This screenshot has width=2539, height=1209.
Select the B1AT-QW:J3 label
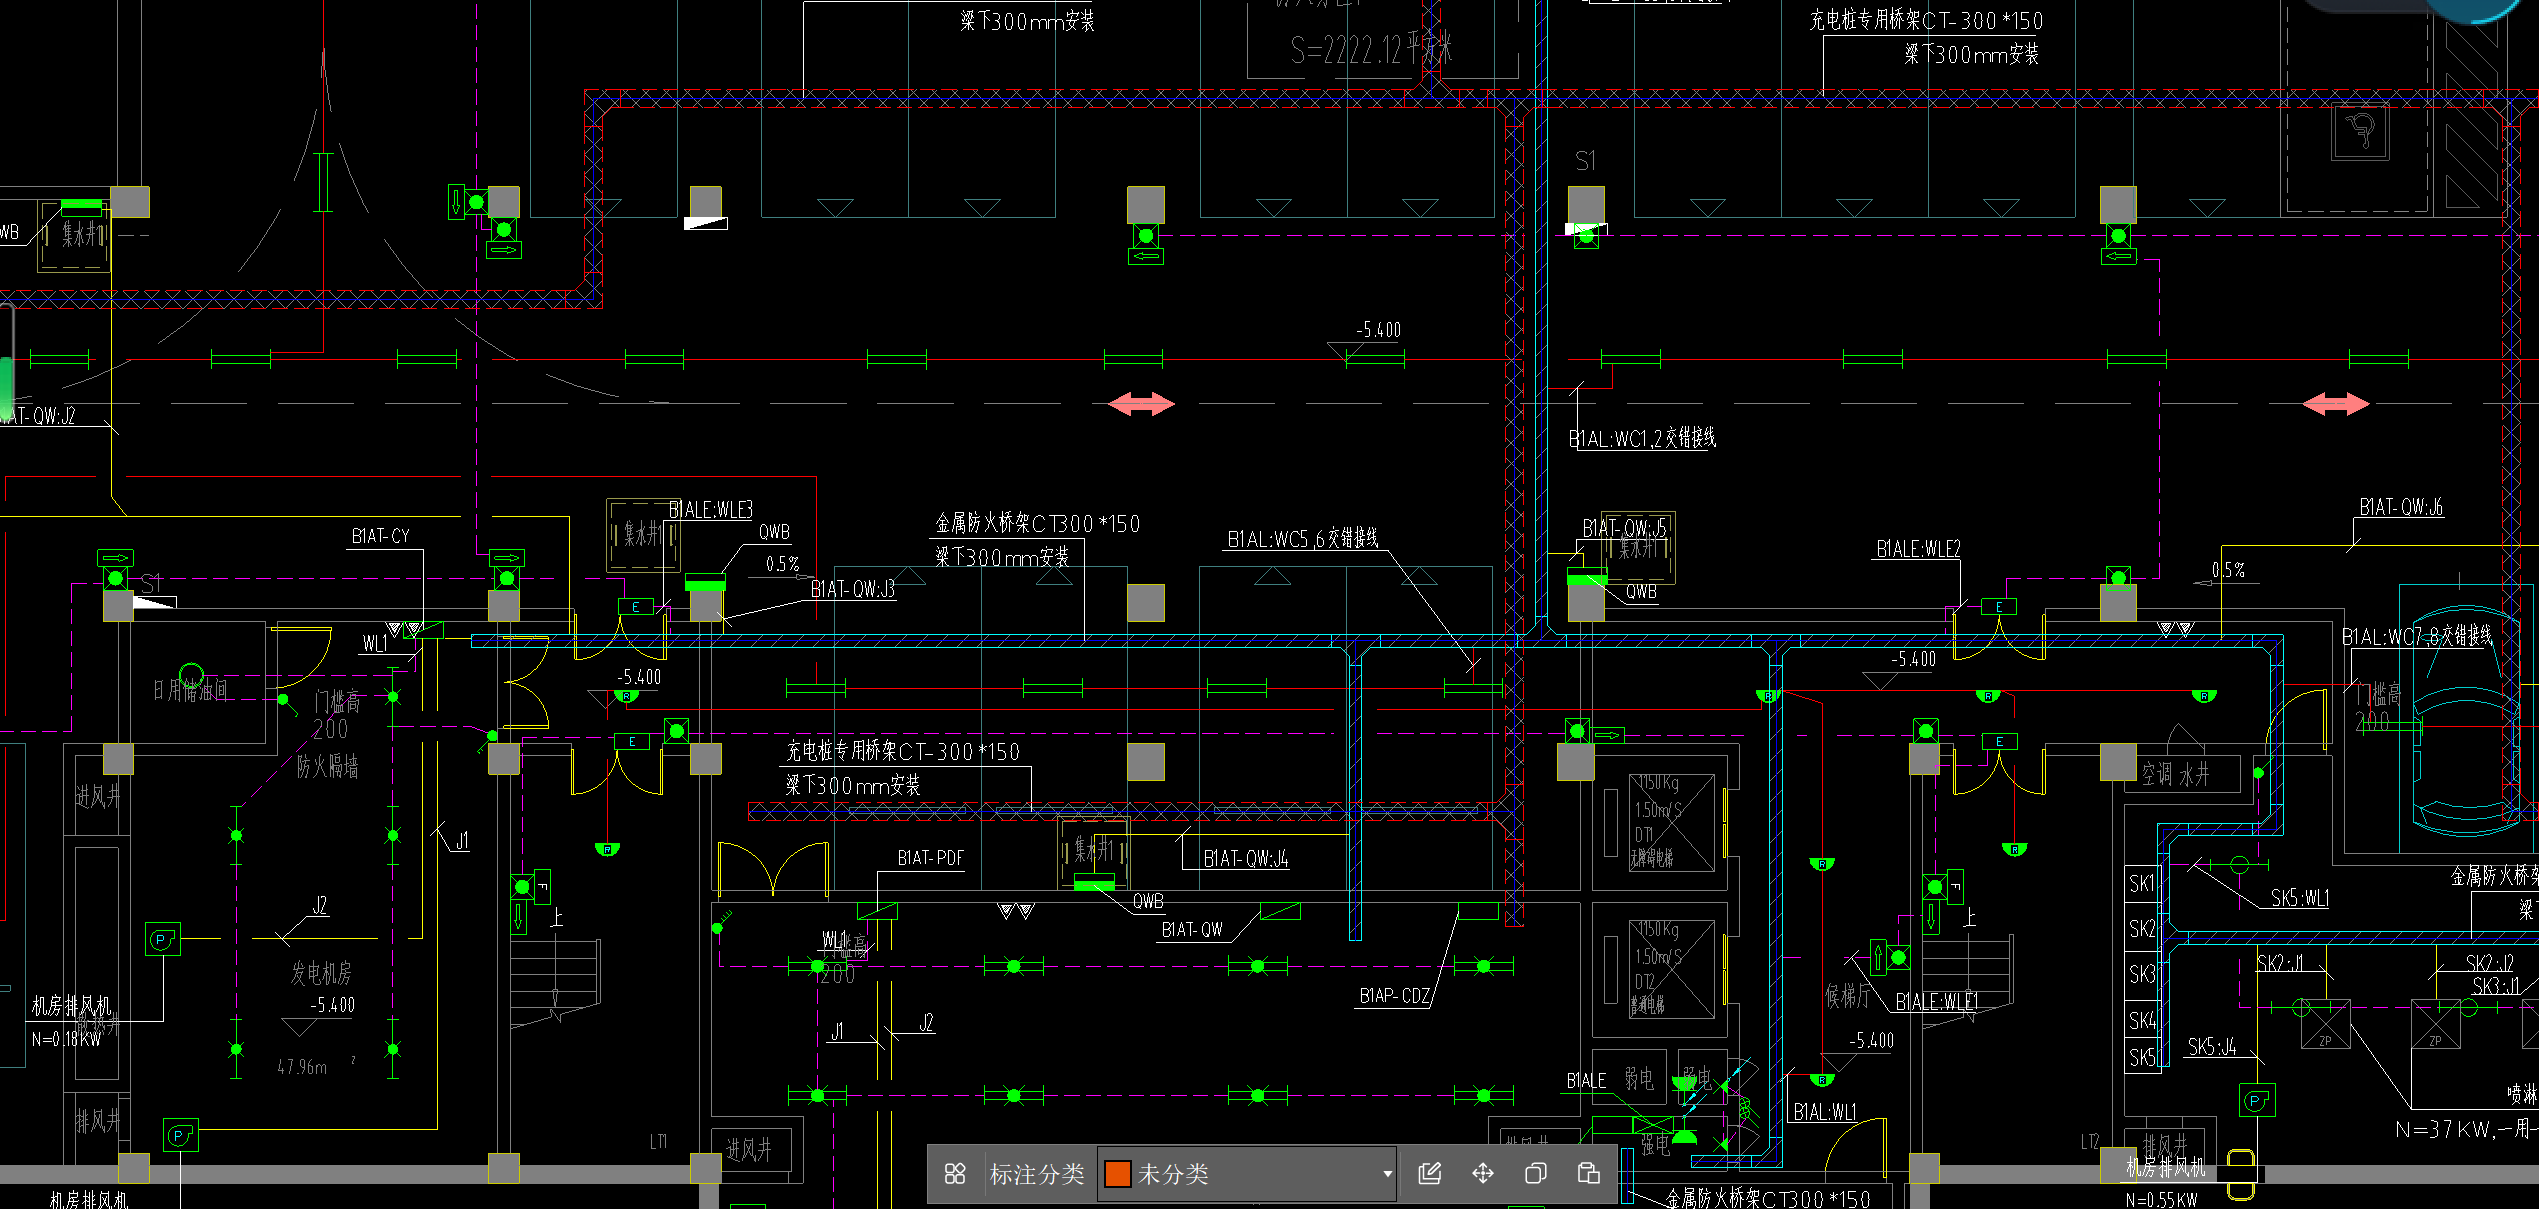pos(853,589)
